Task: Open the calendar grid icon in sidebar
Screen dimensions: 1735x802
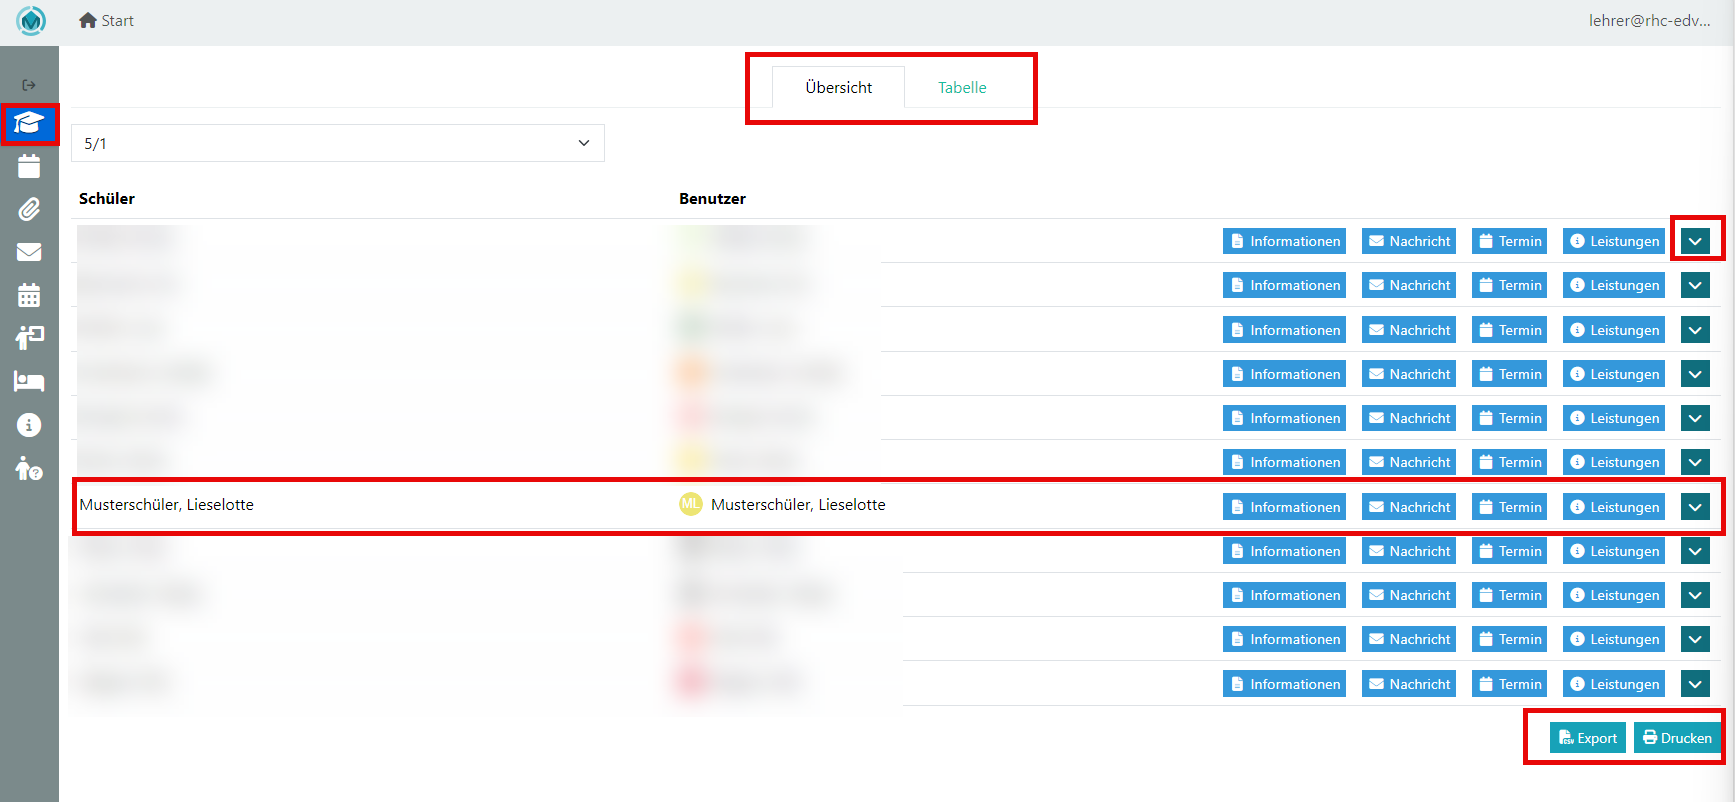Action: [29, 295]
